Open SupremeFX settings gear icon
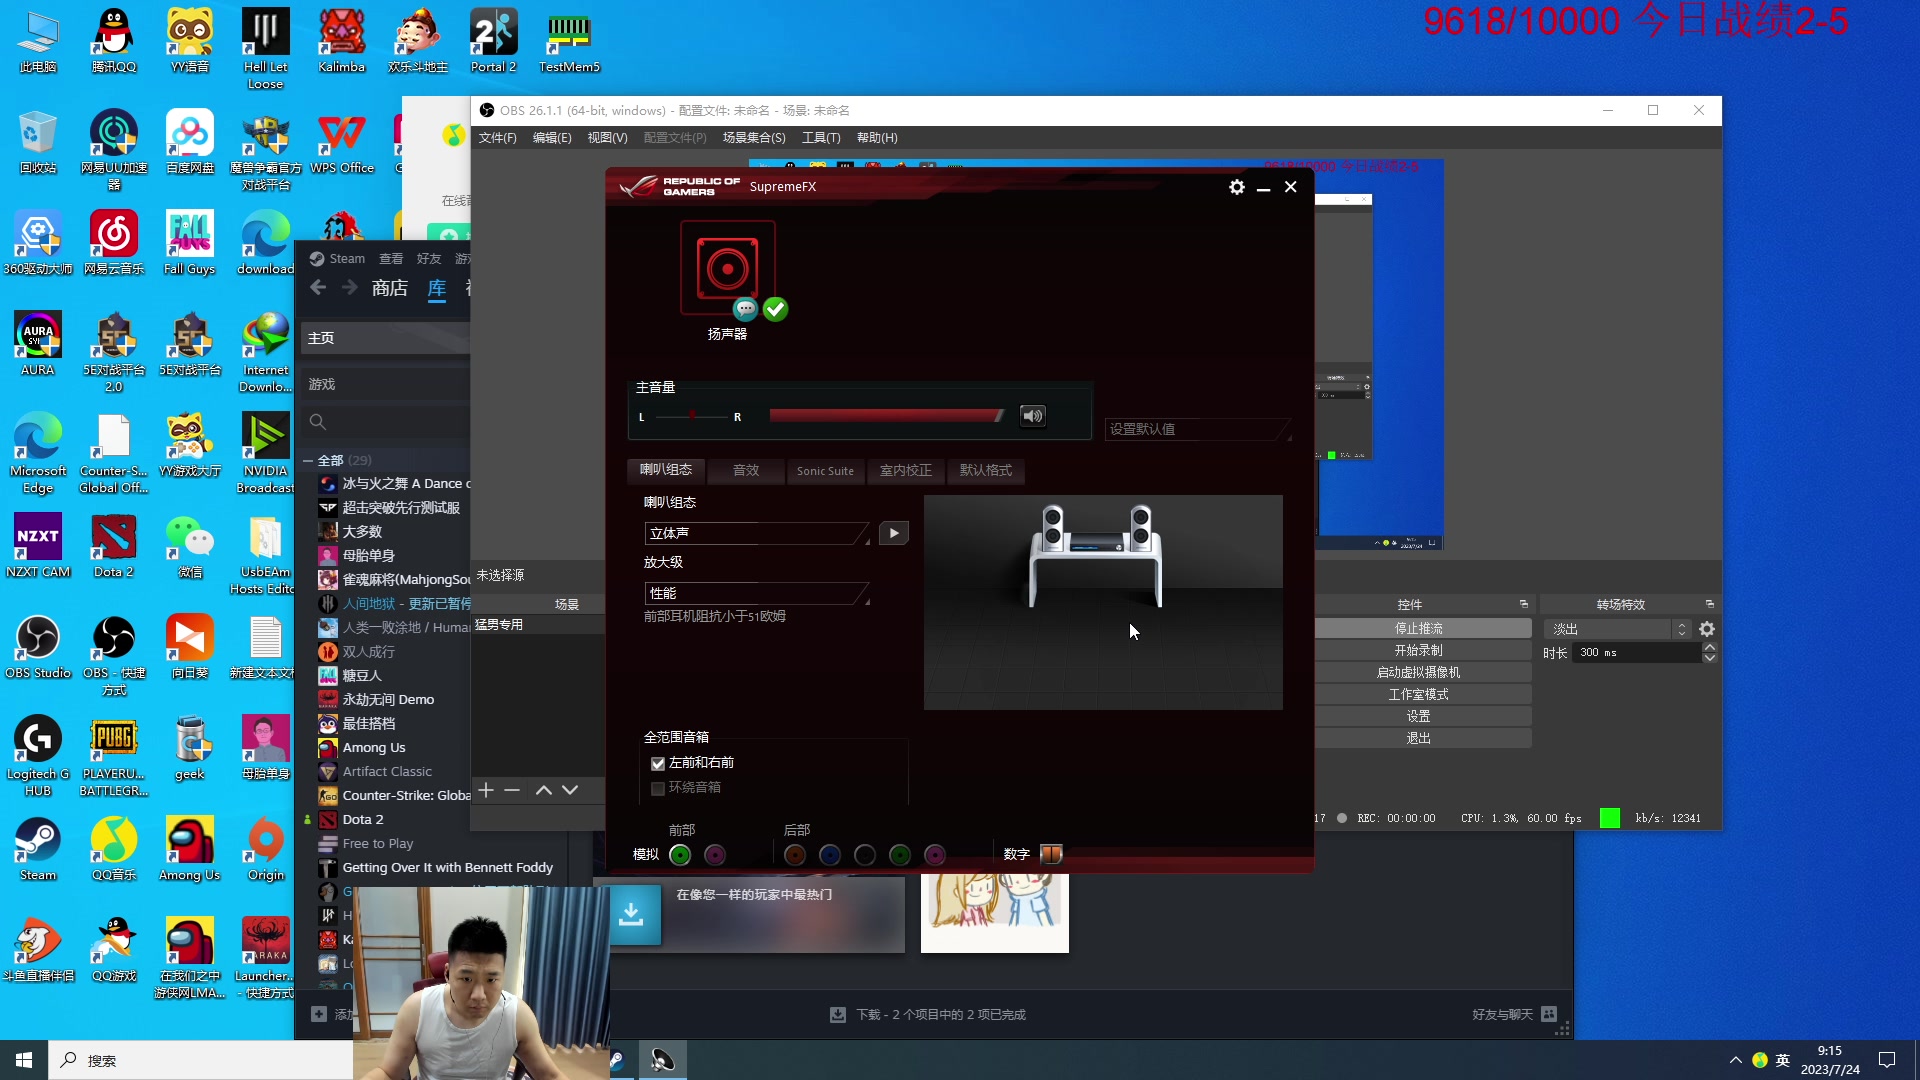The width and height of the screenshot is (1920, 1080). coord(1237,187)
